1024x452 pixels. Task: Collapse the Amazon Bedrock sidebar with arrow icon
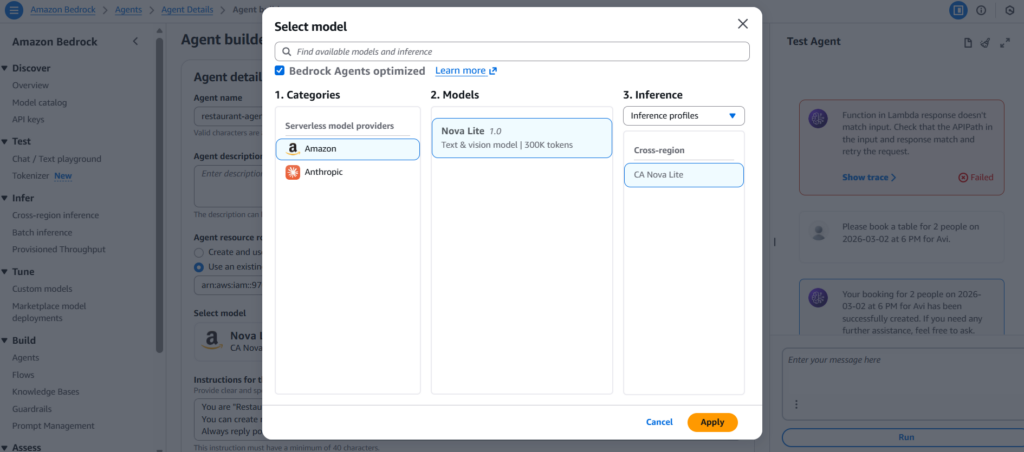click(136, 41)
